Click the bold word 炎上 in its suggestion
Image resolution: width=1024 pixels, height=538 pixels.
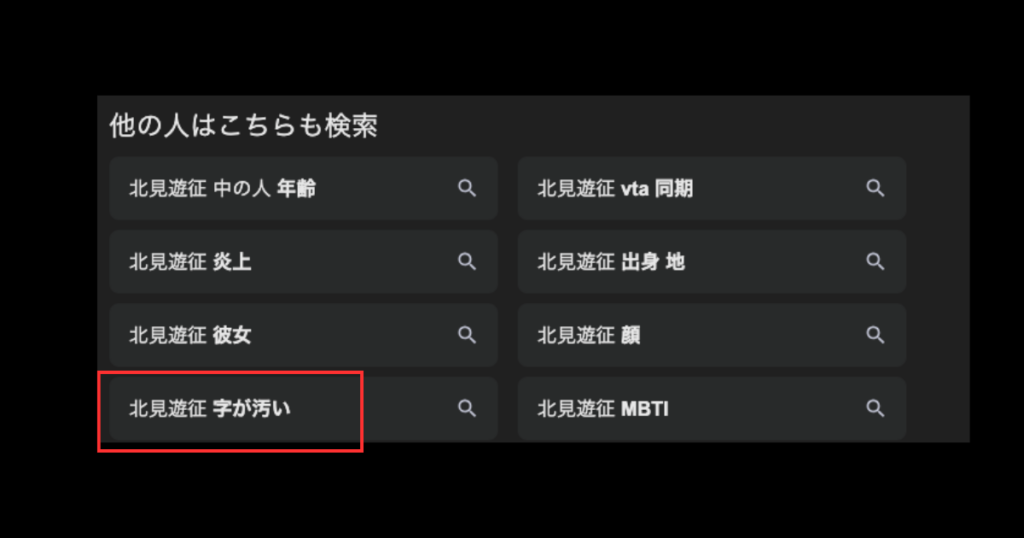232,262
